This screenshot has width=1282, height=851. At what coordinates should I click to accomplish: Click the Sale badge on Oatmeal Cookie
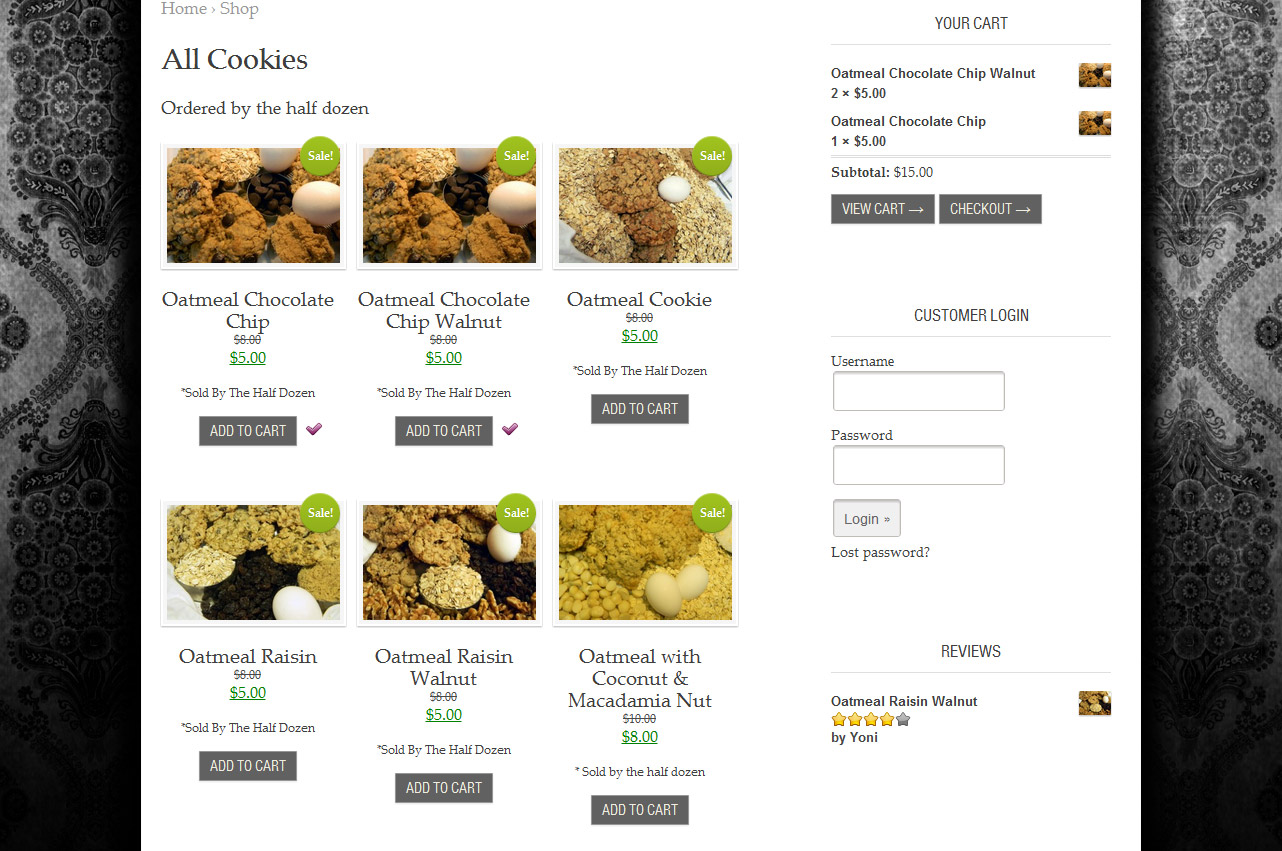712,156
